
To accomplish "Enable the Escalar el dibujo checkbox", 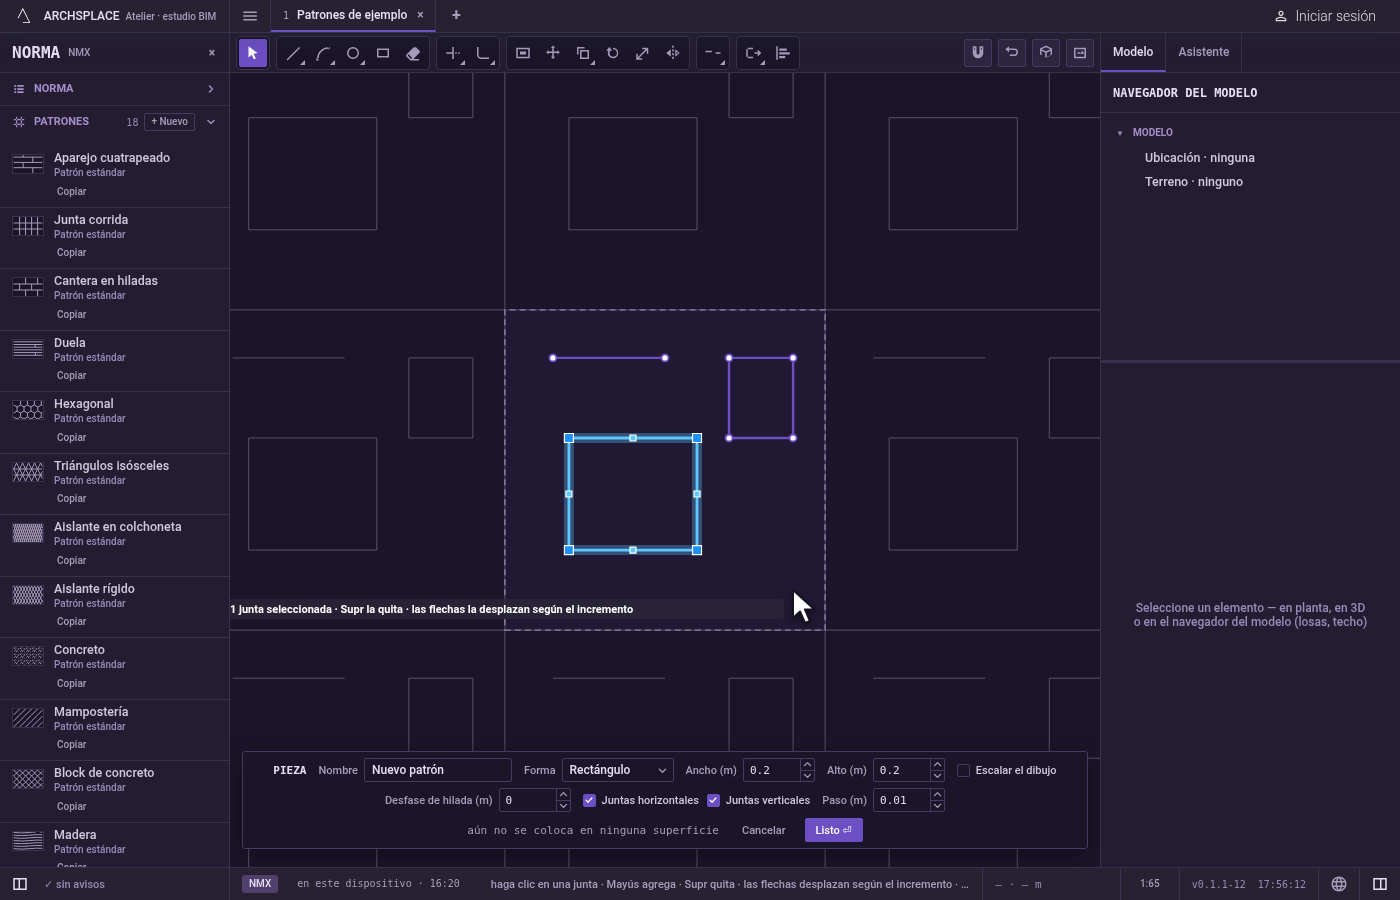I will [x=964, y=770].
